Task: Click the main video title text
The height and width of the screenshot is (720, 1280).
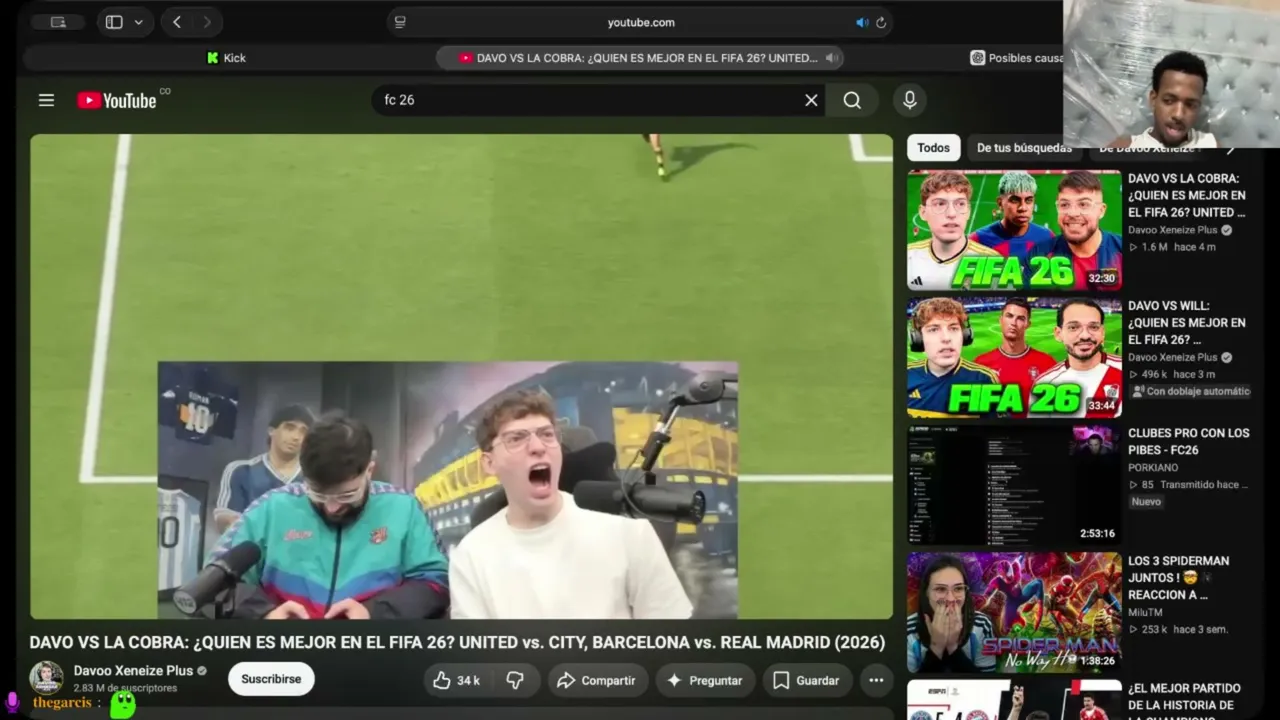Action: (x=457, y=642)
